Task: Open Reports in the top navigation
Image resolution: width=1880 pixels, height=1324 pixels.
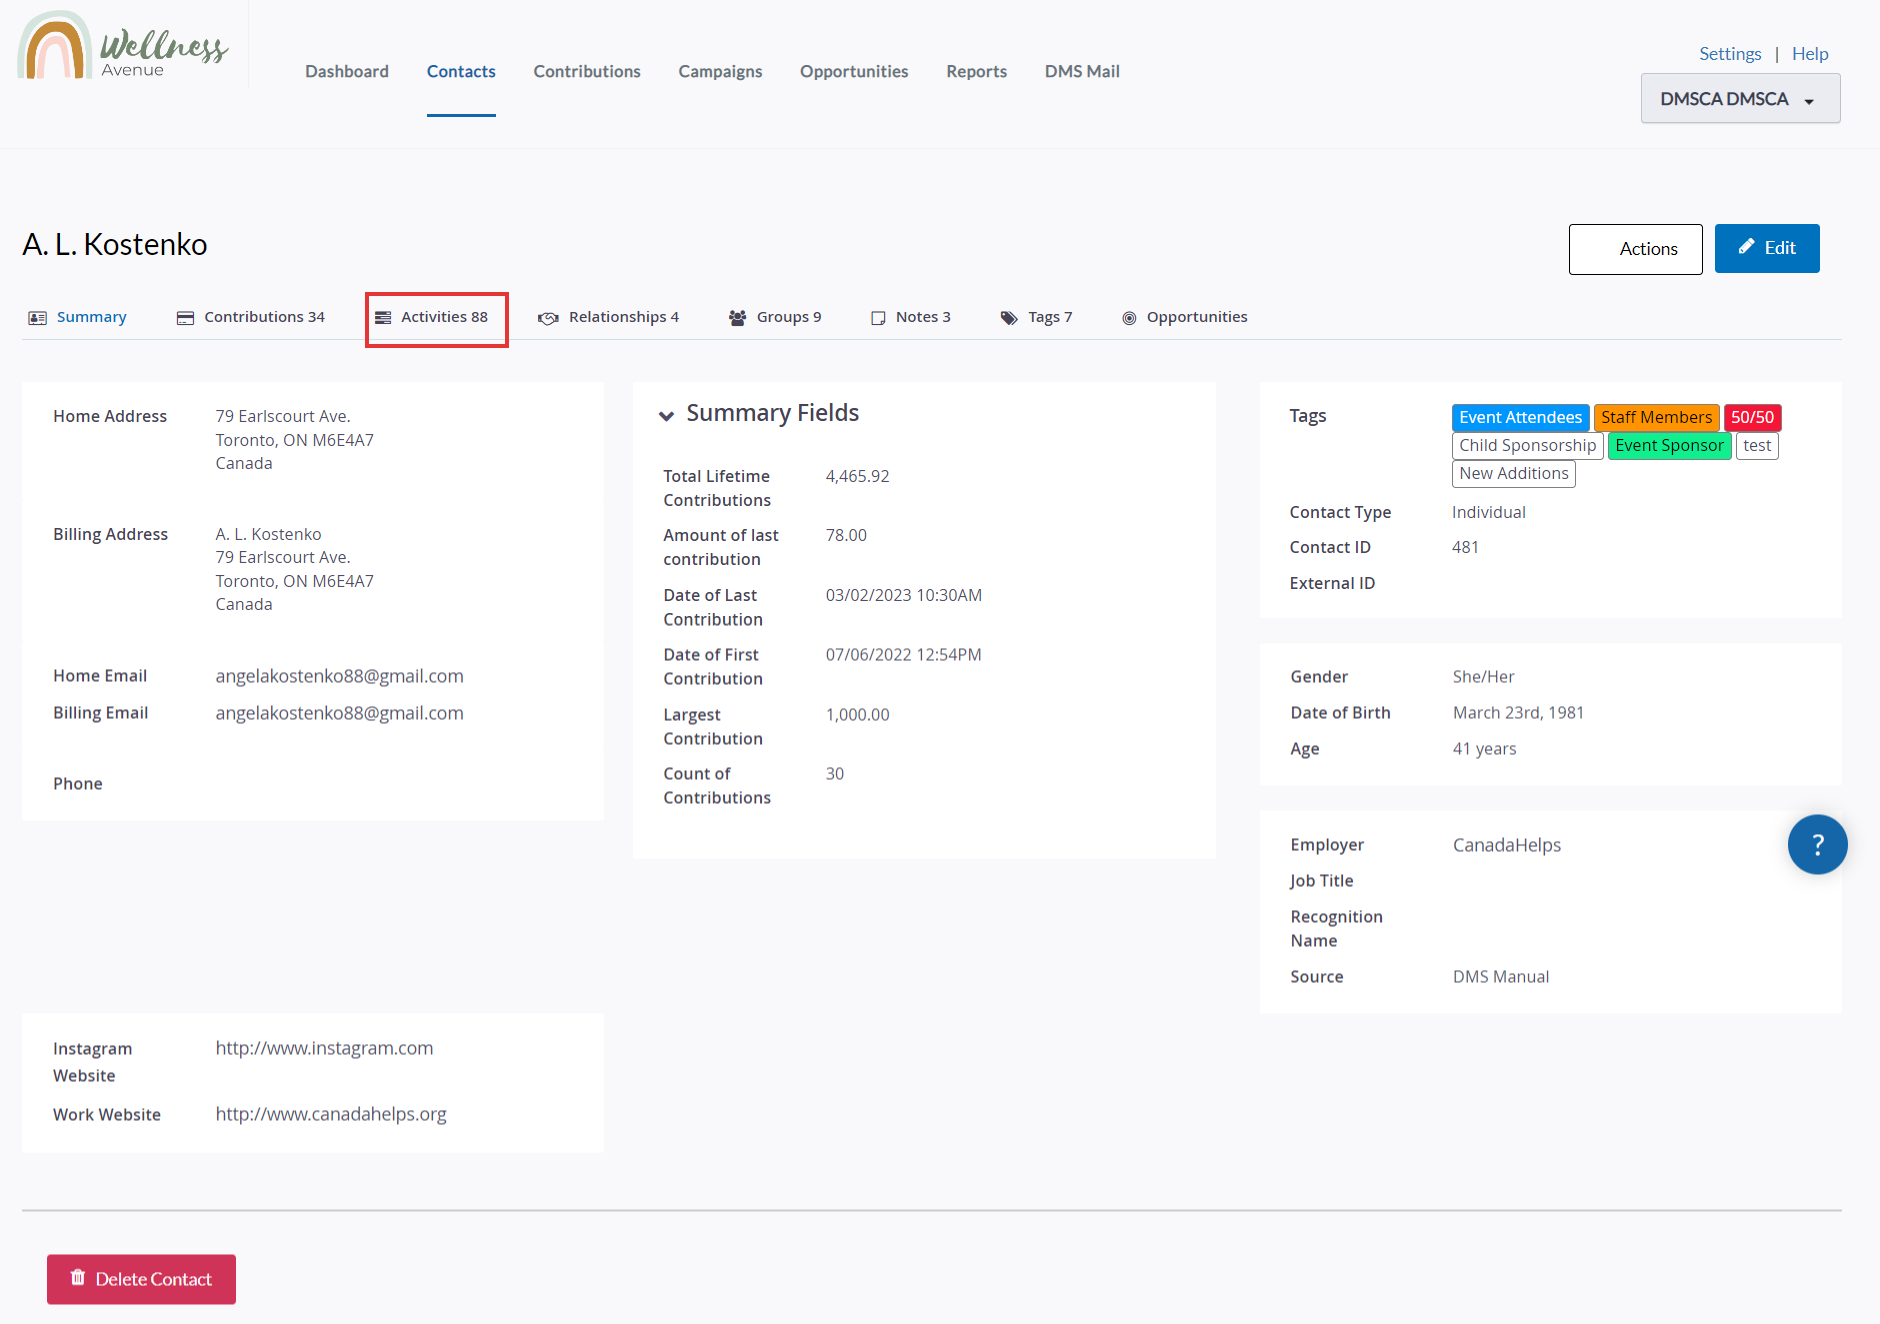Action: point(977,71)
